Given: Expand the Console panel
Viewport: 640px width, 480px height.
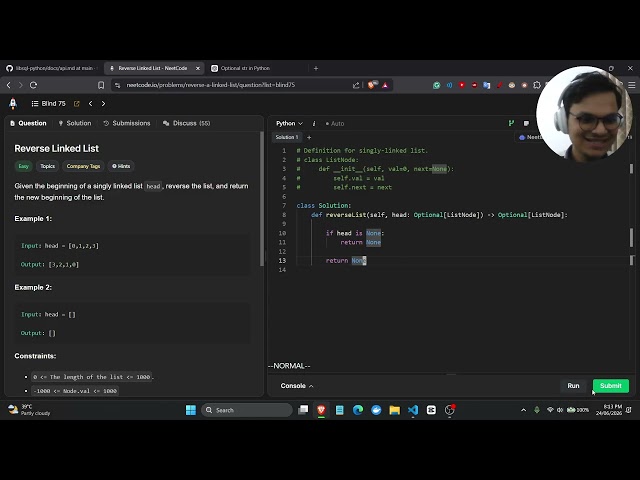Looking at the screenshot, I should [x=297, y=386].
